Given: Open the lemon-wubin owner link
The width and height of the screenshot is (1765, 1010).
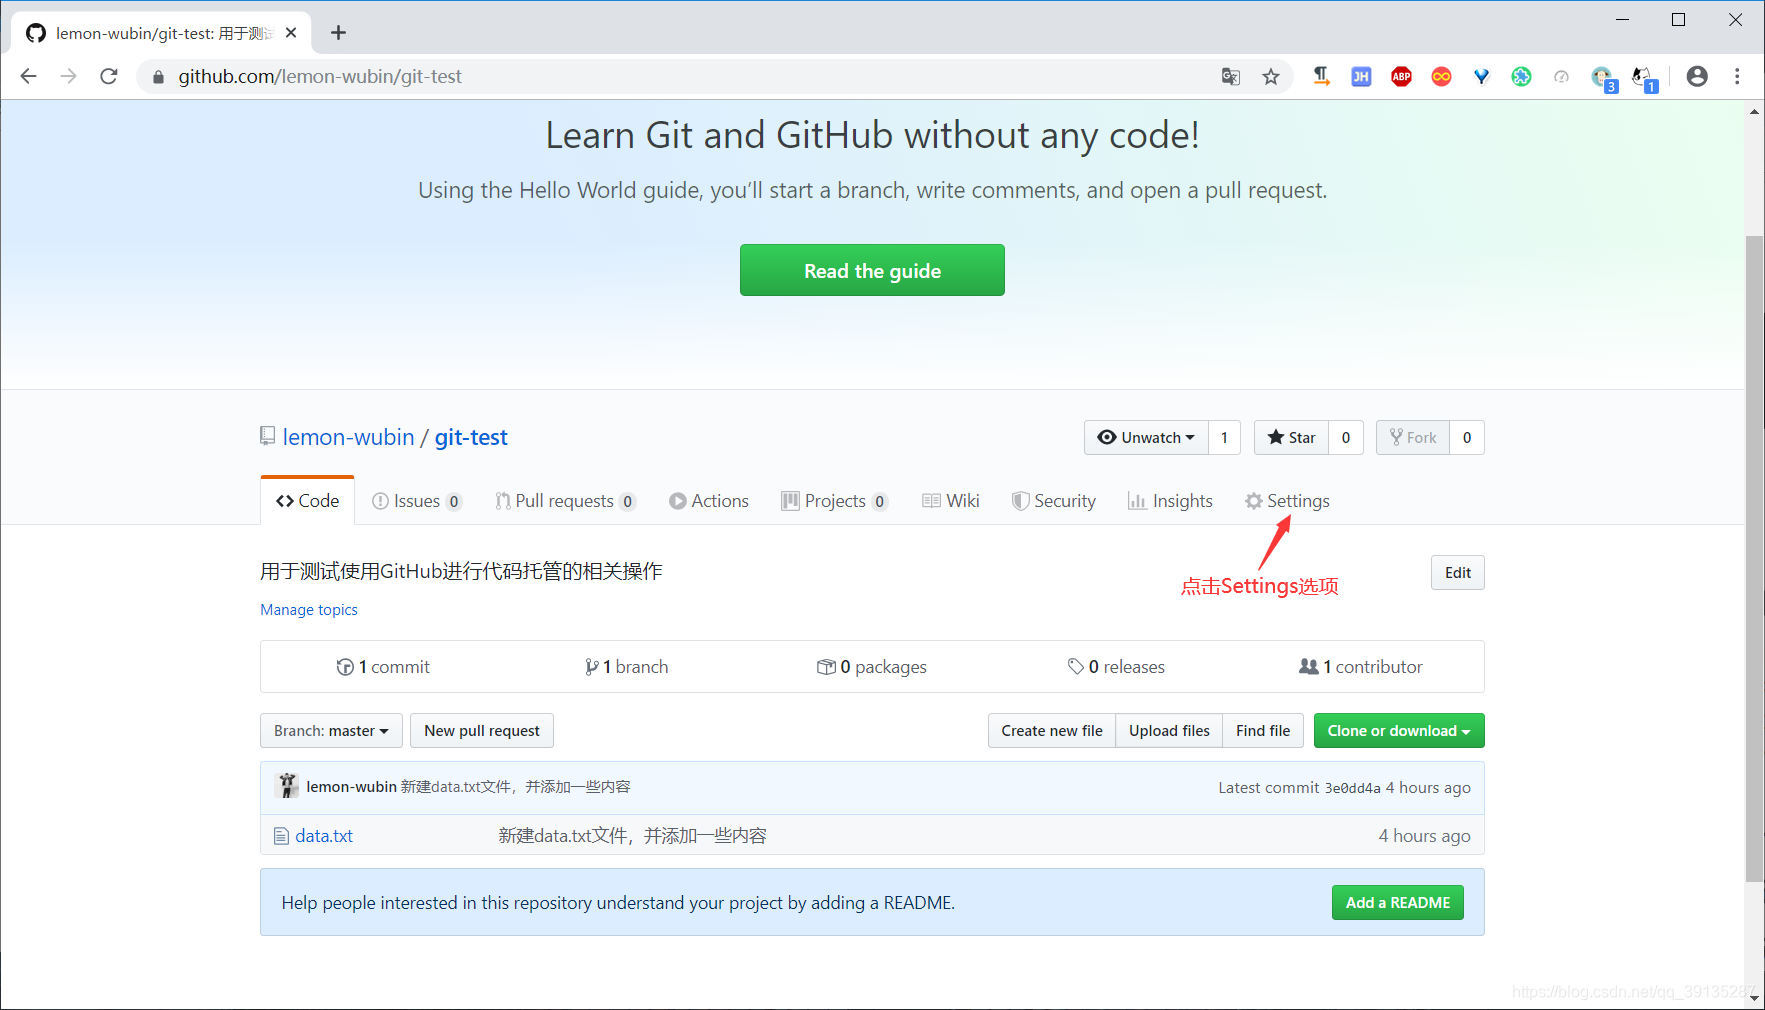Looking at the screenshot, I should click(348, 437).
